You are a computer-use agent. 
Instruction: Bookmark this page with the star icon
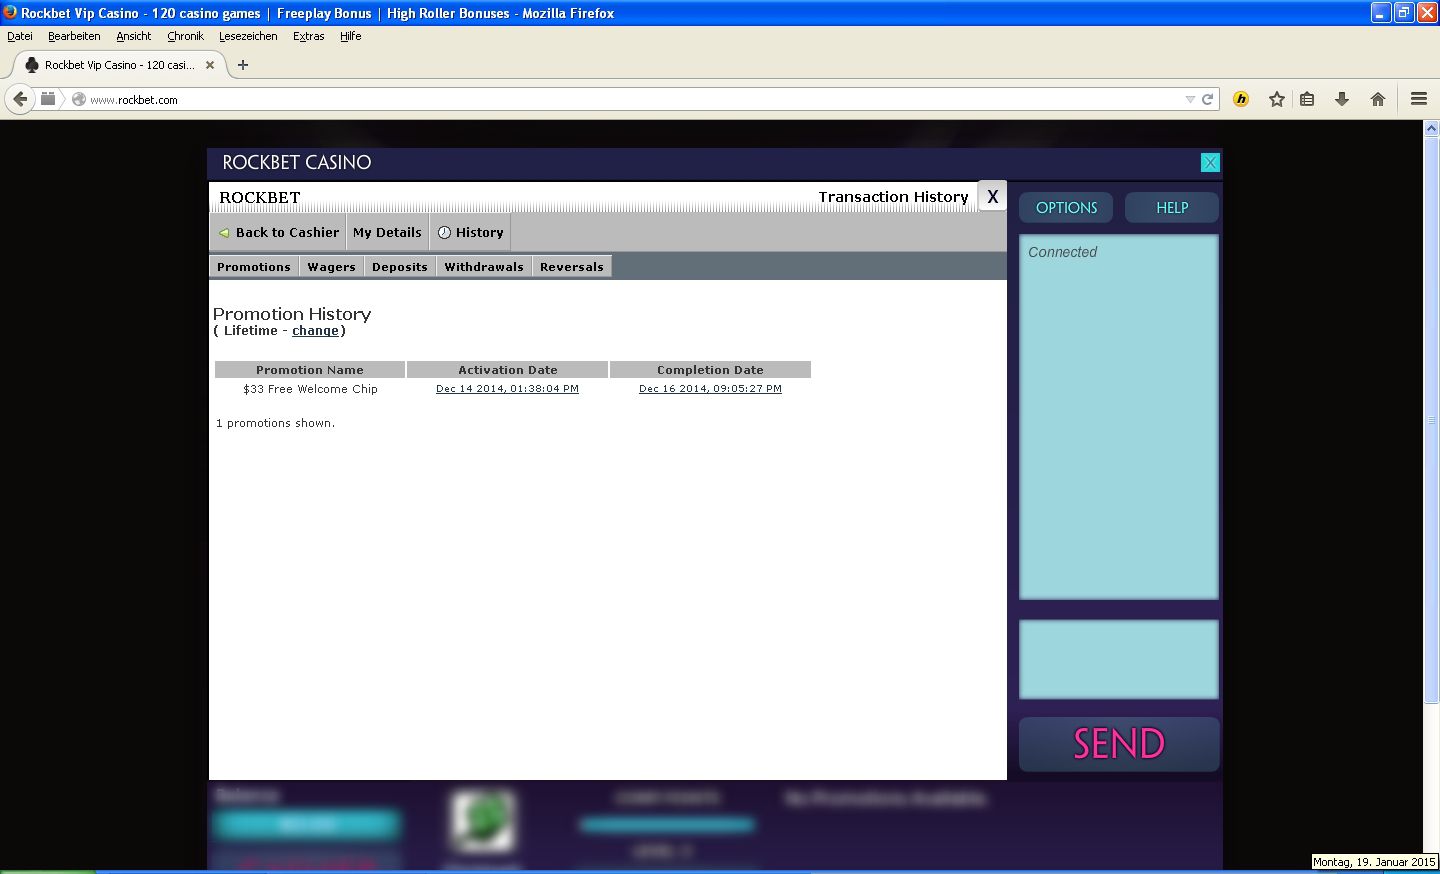point(1277,99)
